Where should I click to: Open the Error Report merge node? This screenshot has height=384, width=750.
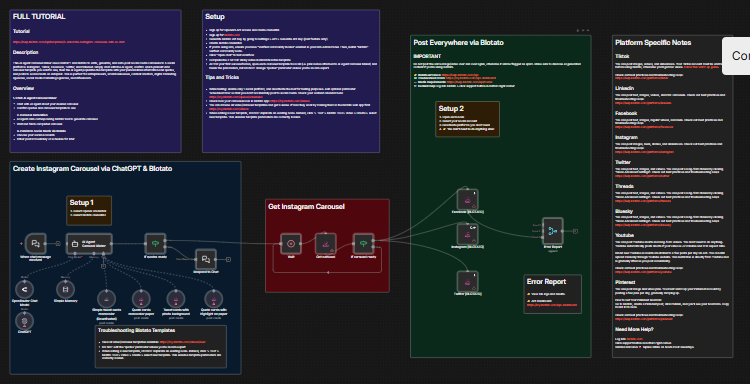[552, 231]
